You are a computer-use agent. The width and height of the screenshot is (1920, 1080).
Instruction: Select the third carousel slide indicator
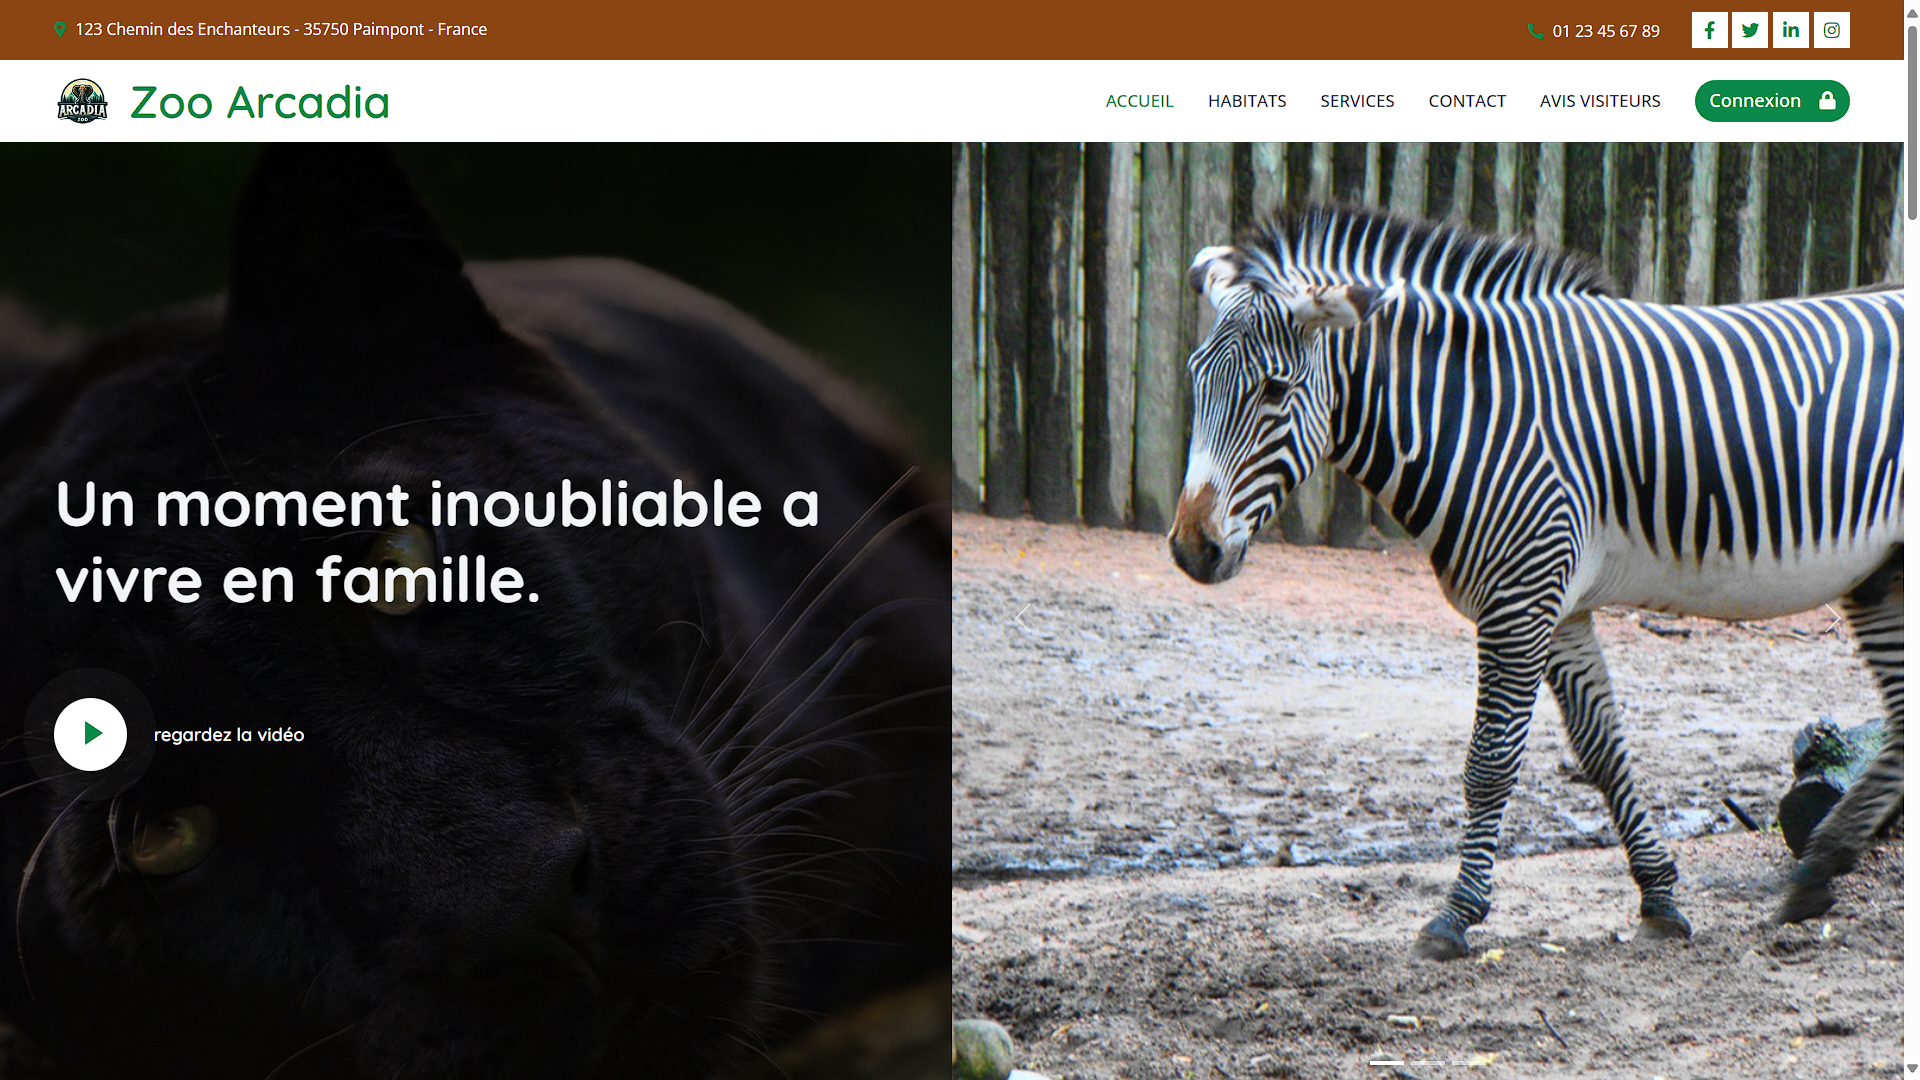(1469, 1062)
